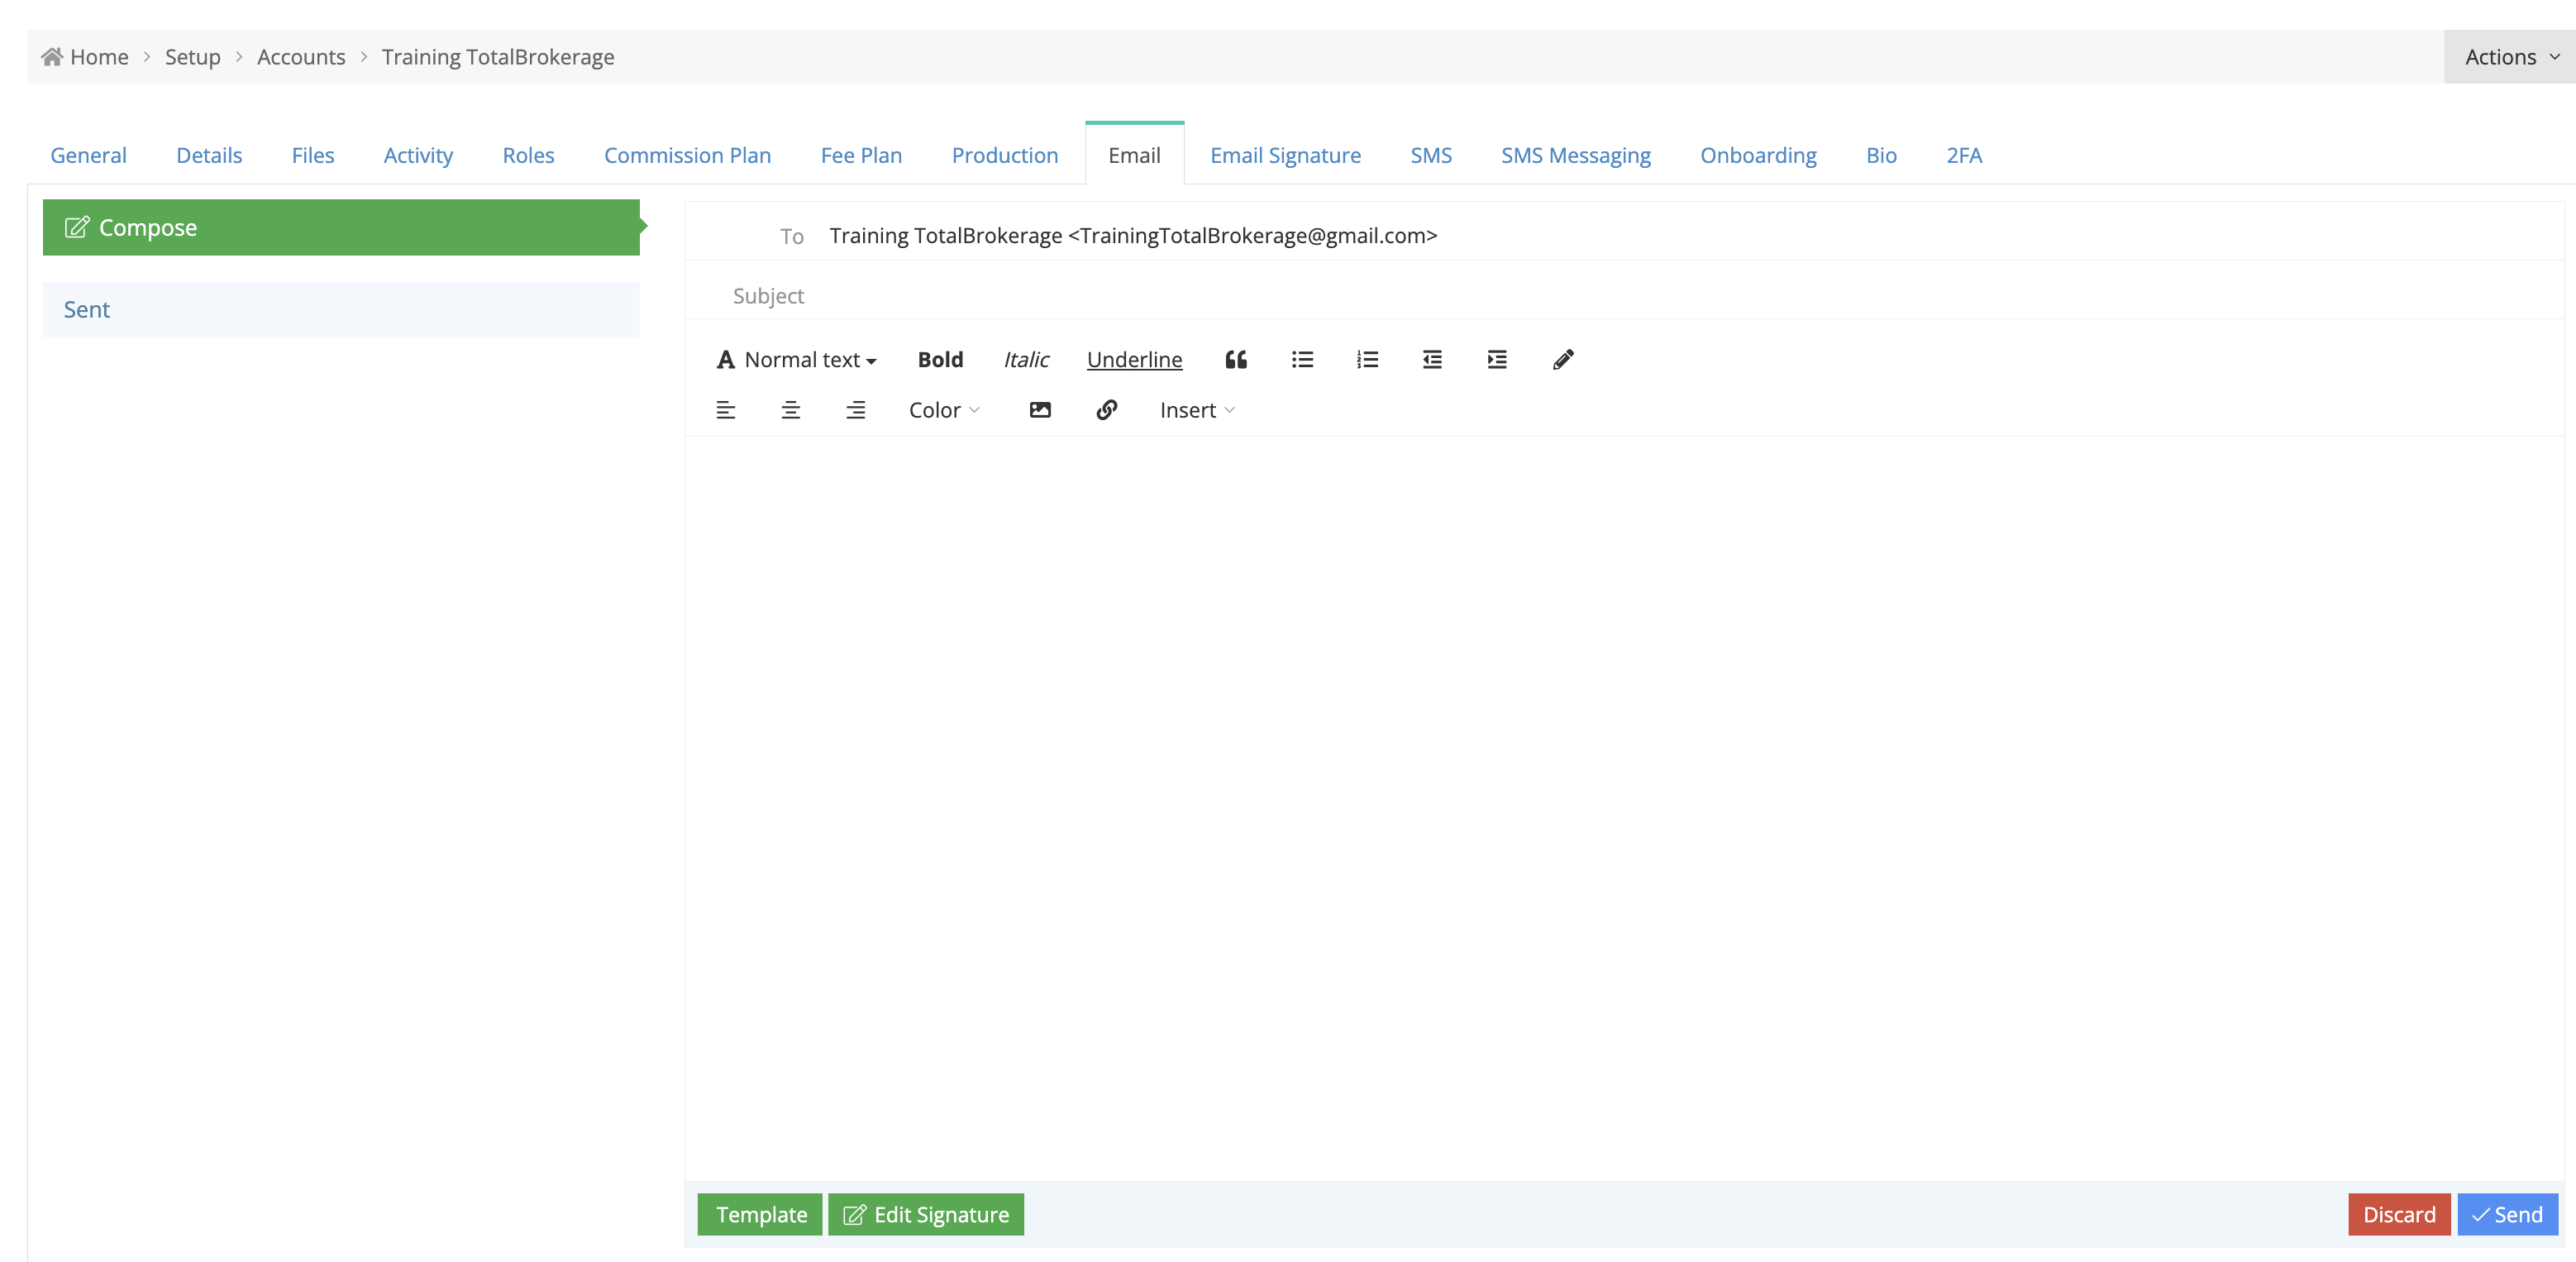2576x1262 pixels.
Task: Click the indent icon
Action: click(x=1497, y=359)
